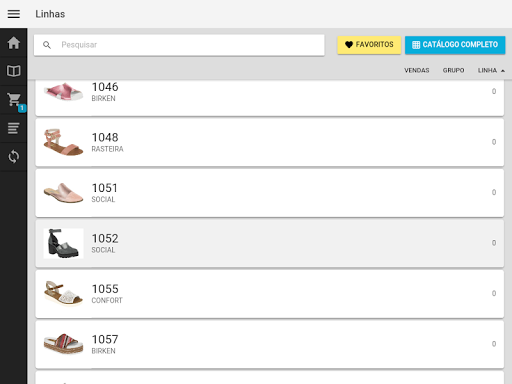Toggle Linha sort order arrow
The image size is (512, 384).
coord(503,71)
